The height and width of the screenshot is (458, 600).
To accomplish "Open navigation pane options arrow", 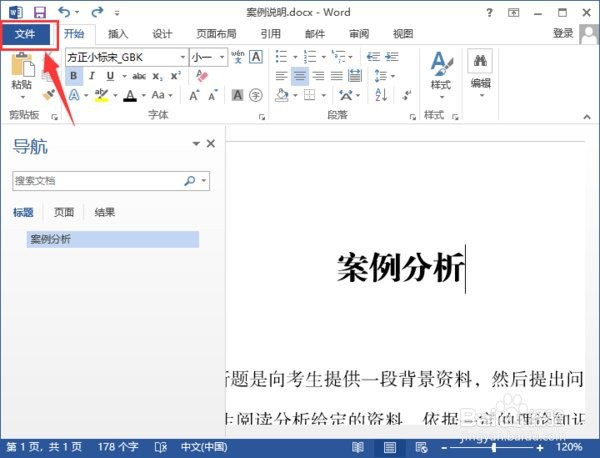I will [196, 144].
